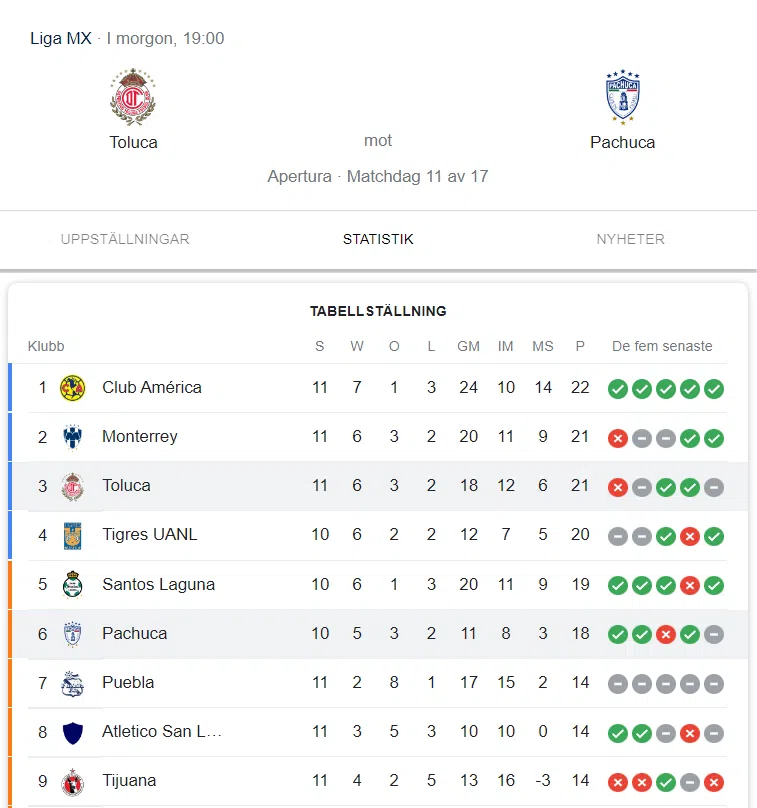Select the STATISTIK tab
The height and width of the screenshot is (808, 757).
378,239
